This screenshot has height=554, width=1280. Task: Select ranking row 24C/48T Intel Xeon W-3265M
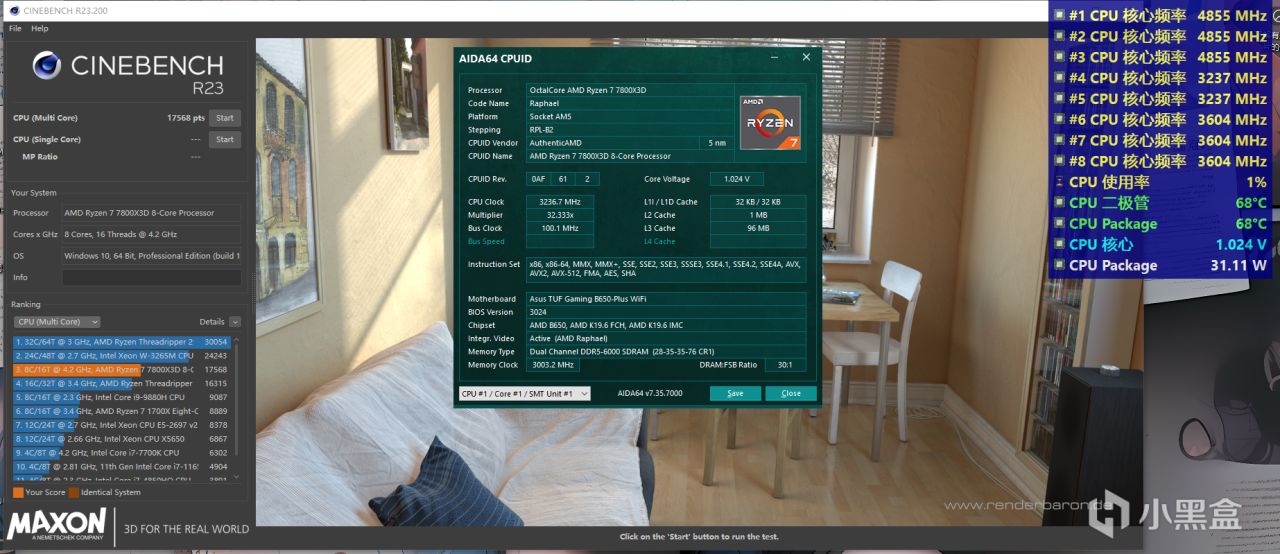tap(122, 355)
